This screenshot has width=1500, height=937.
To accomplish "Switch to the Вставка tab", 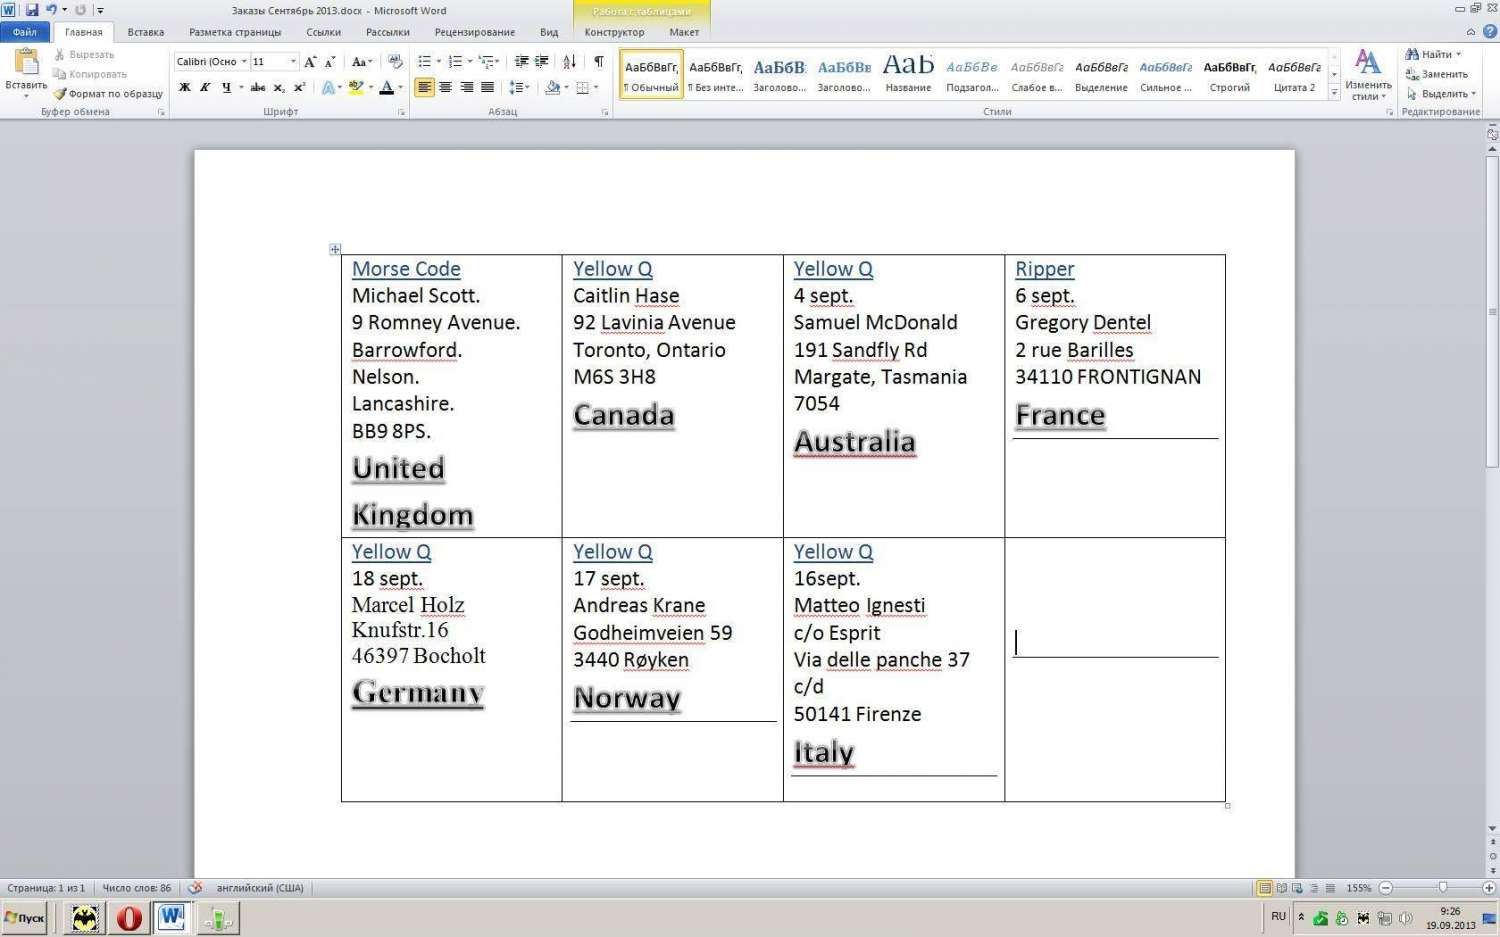I will point(145,32).
